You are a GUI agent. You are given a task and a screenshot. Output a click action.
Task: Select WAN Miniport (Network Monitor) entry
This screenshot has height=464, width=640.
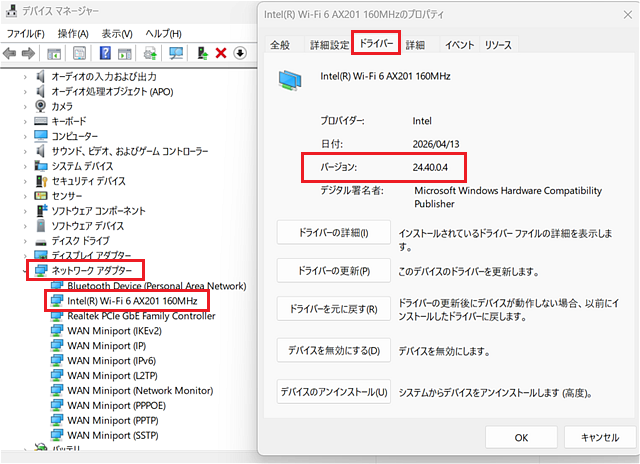[140, 391]
